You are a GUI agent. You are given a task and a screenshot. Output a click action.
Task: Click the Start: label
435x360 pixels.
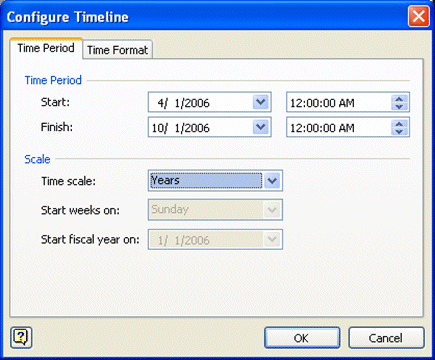click(x=55, y=102)
